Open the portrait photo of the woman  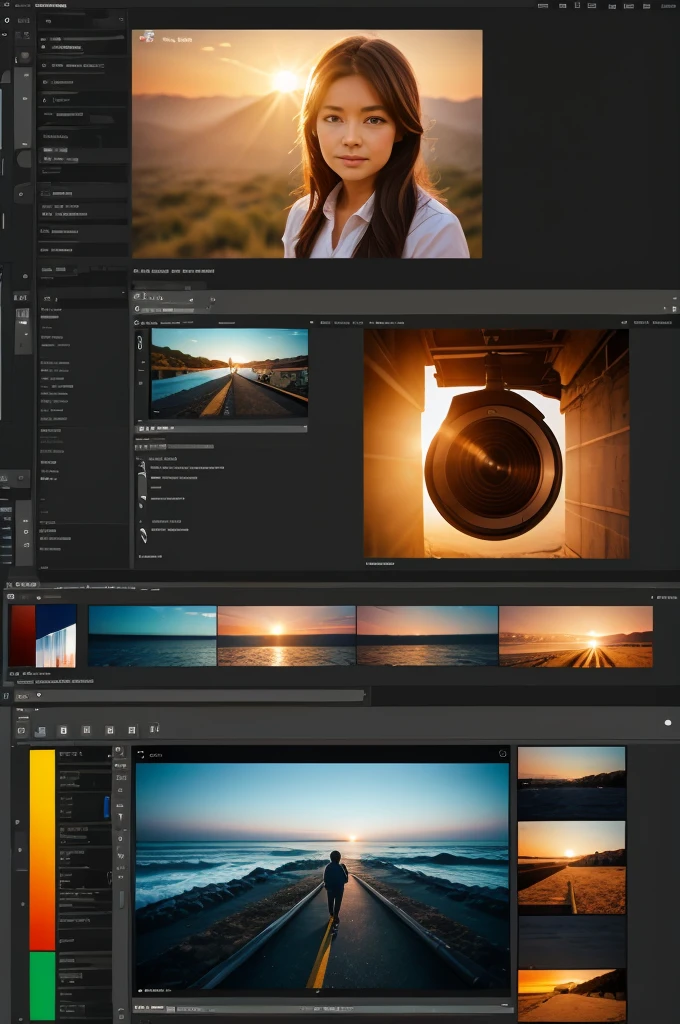click(x=307, y=144)
